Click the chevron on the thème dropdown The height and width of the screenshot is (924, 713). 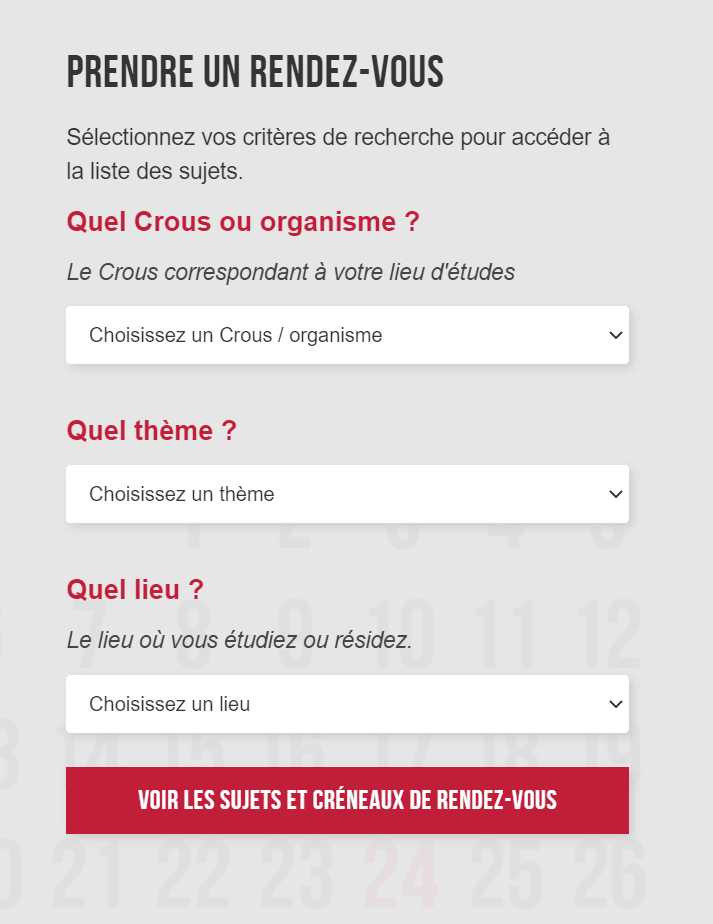click(x=616, y=494)
